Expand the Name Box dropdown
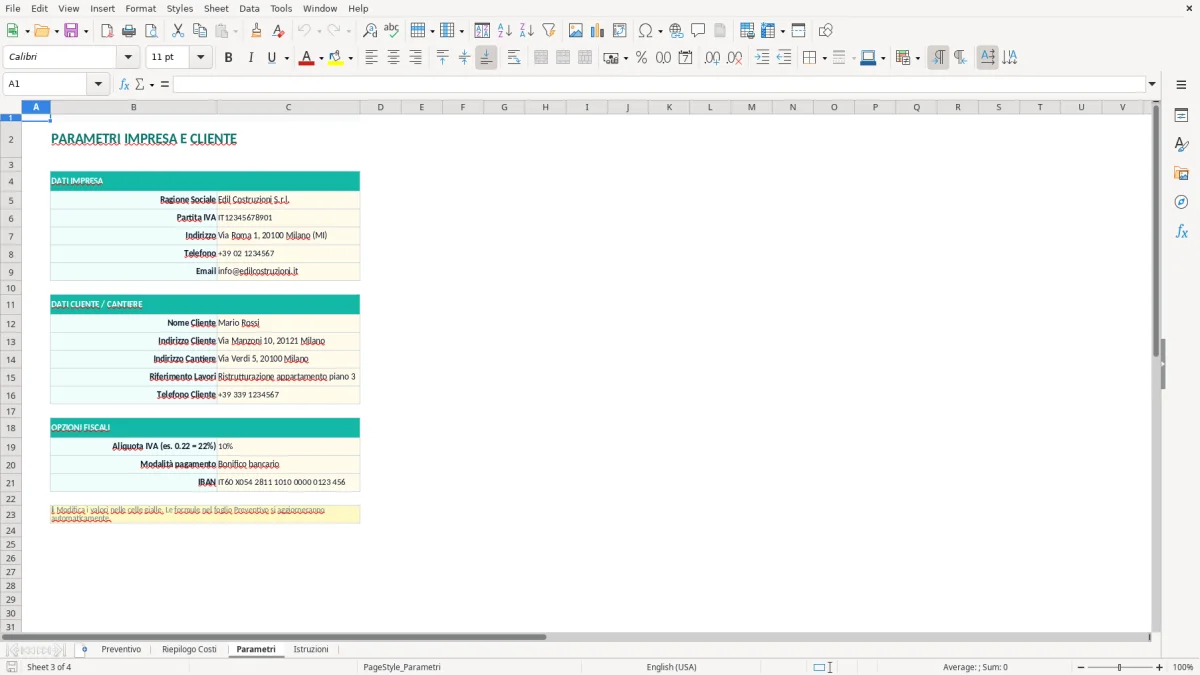Image resolution: width=1200 pixels, height=675 pixels. click(x=99, y=84)
